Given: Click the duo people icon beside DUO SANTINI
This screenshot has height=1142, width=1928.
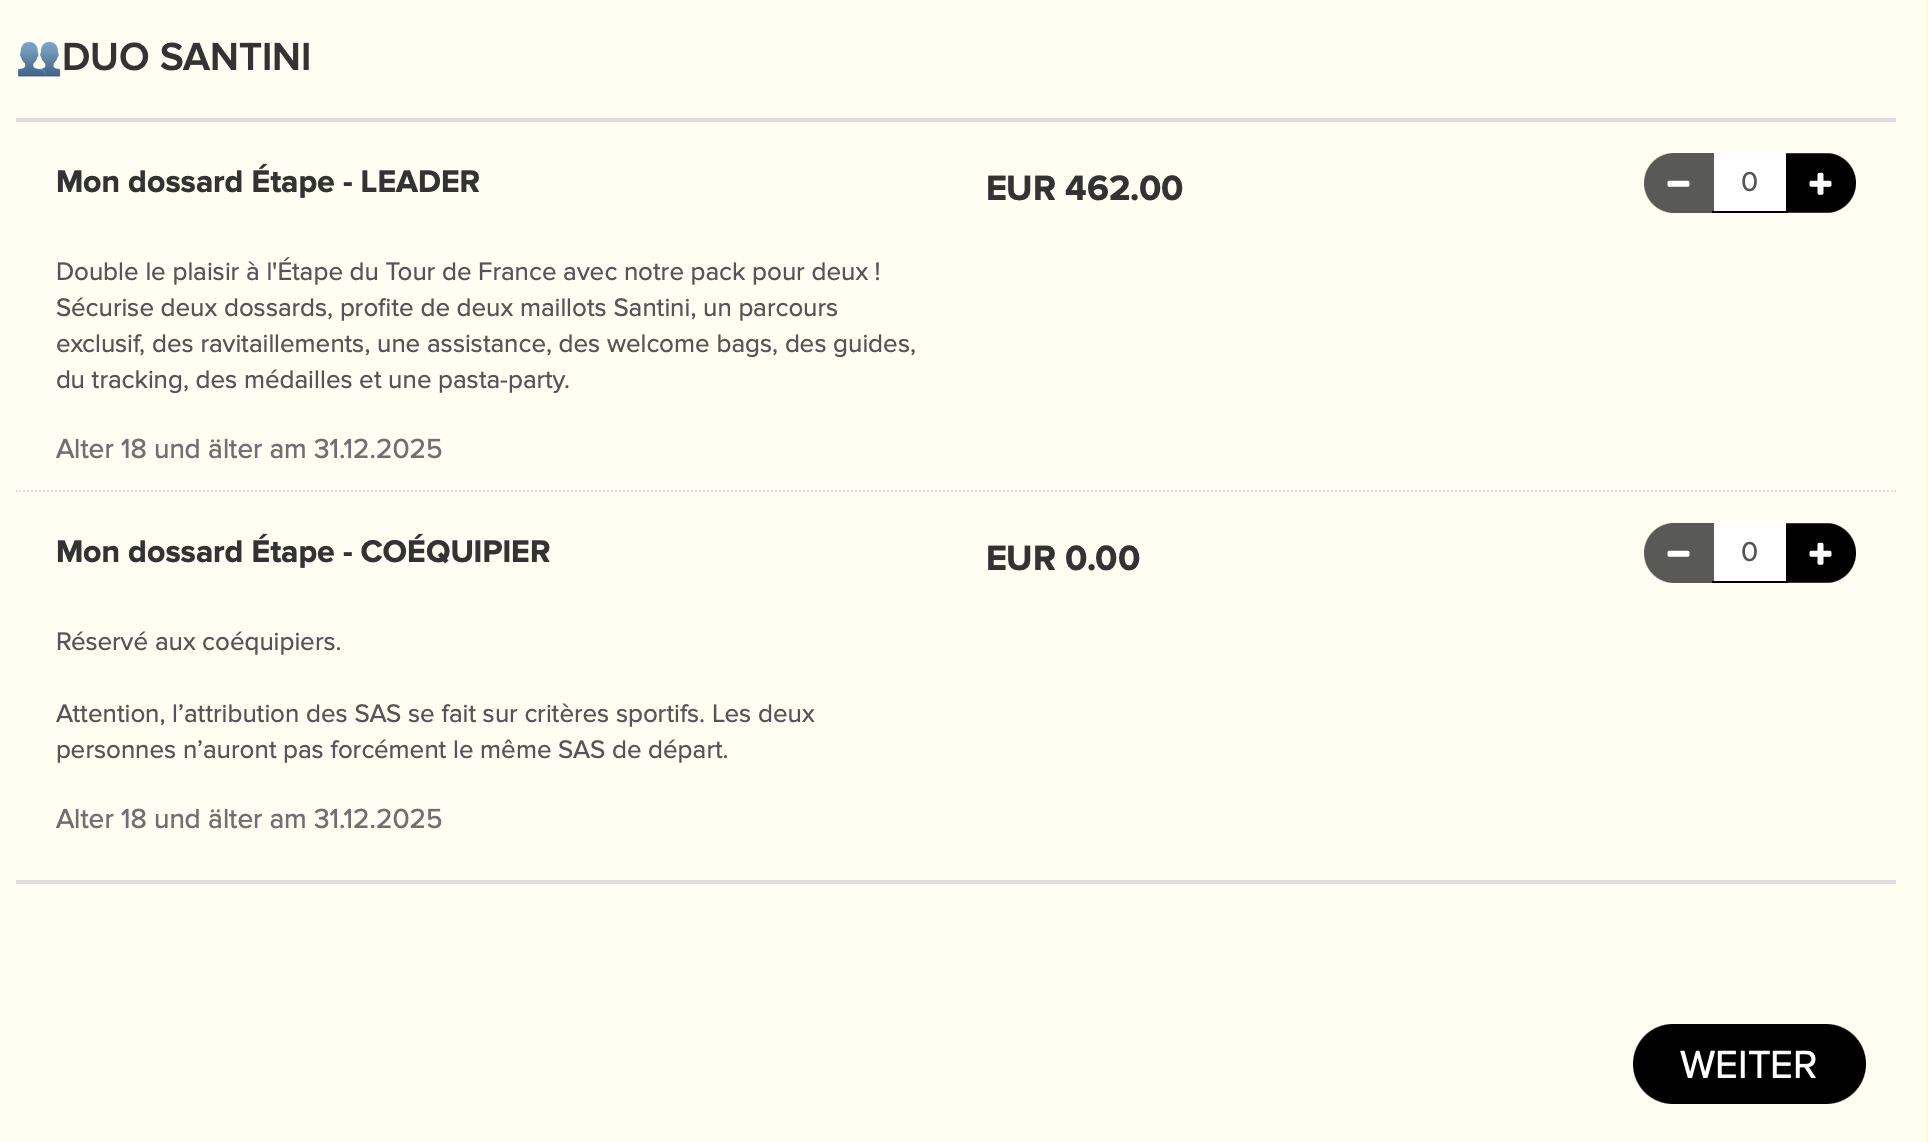Looking at the screenshot, I should pyautogui.click(x=39, y=58).
